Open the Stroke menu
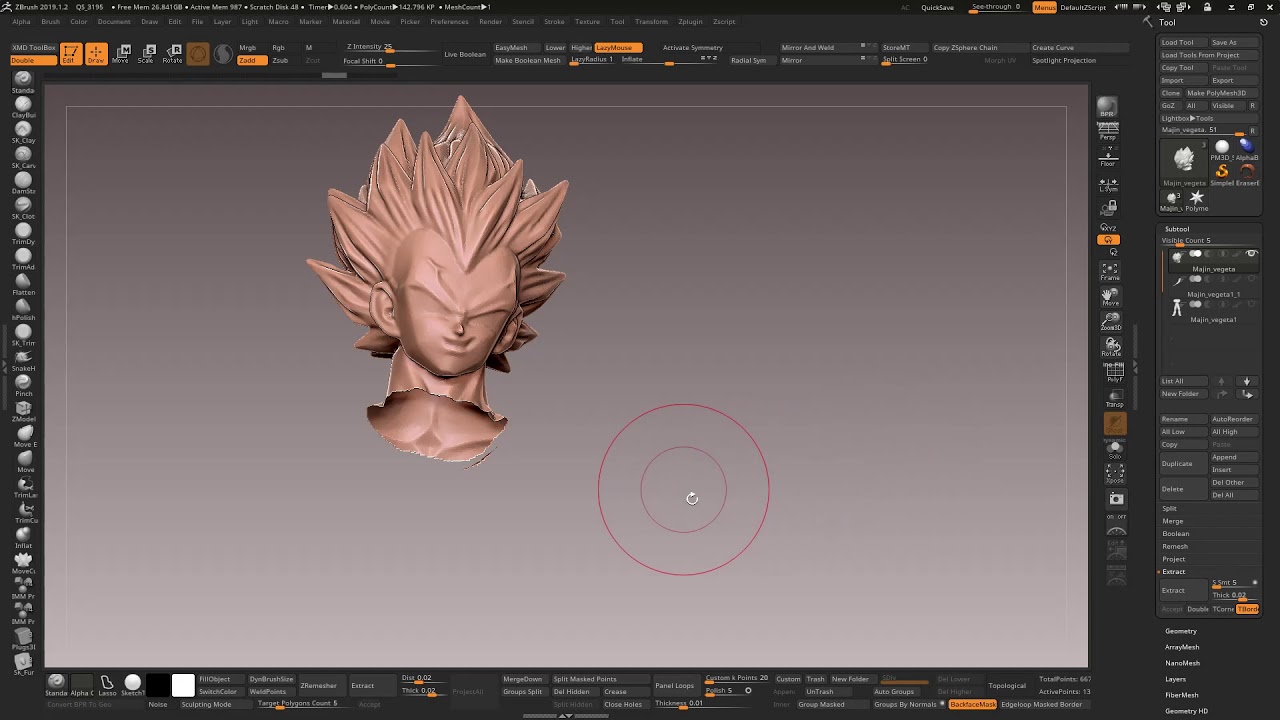Screen dimensions: 1280x720 click(x=554, y=21)
